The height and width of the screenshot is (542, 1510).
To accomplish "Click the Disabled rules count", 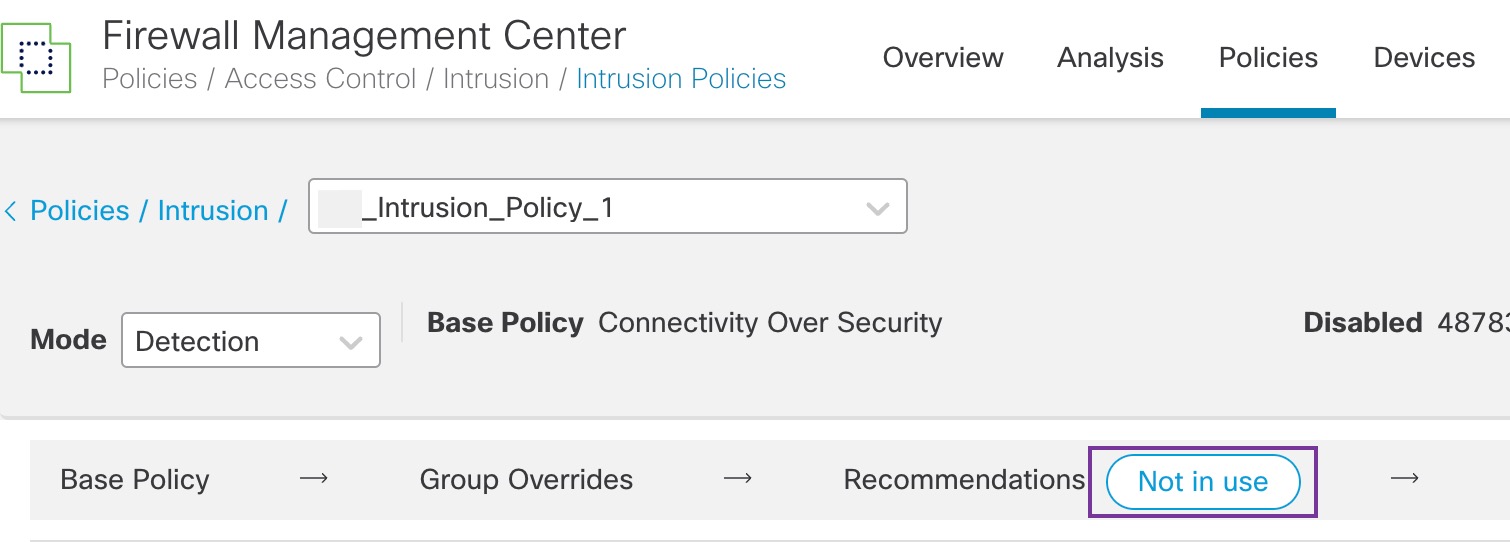I will click(x=1470, y=323).
